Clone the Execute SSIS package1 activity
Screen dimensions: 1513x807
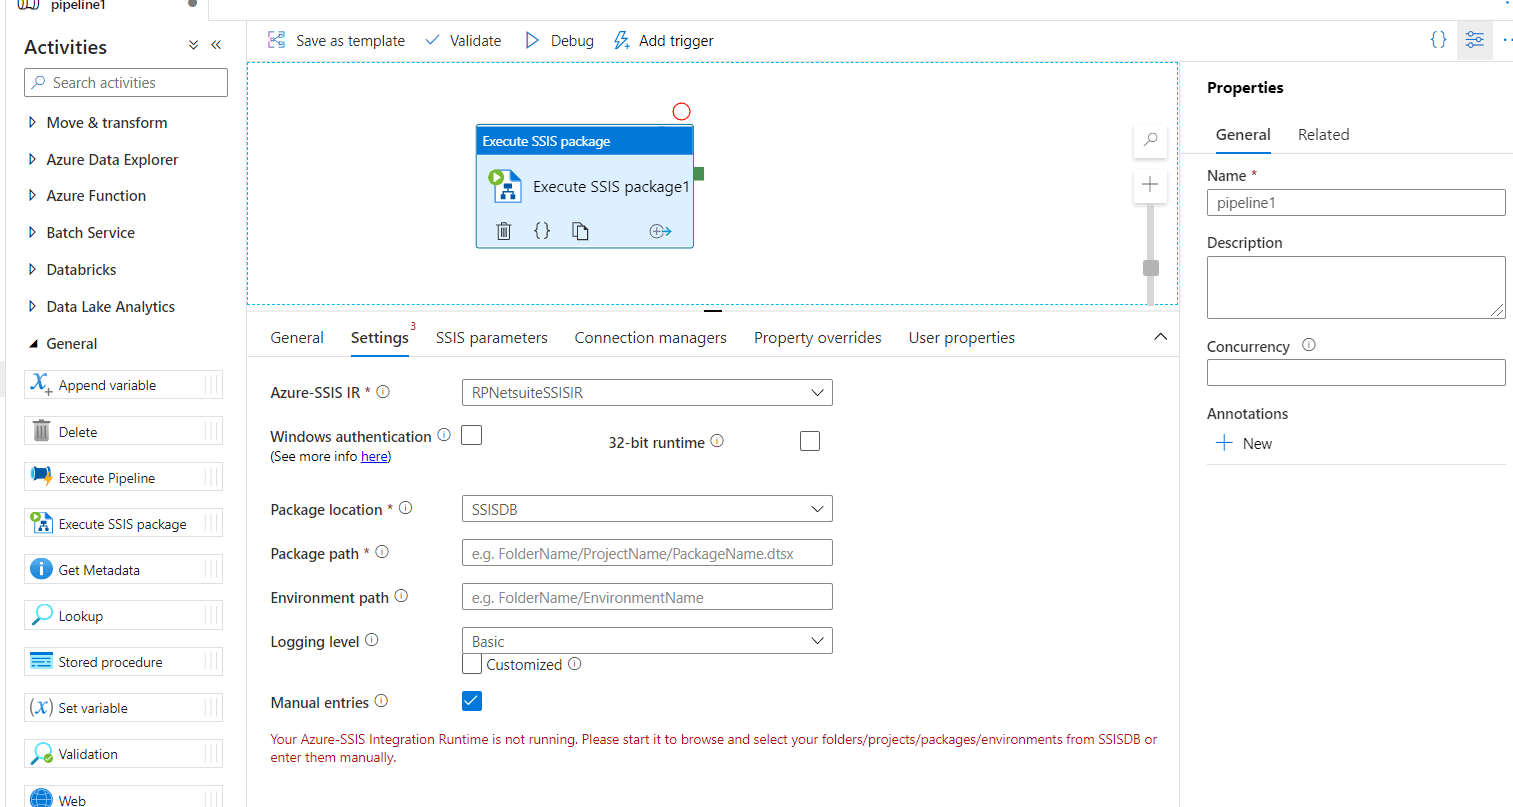click(x=580, y=231)
